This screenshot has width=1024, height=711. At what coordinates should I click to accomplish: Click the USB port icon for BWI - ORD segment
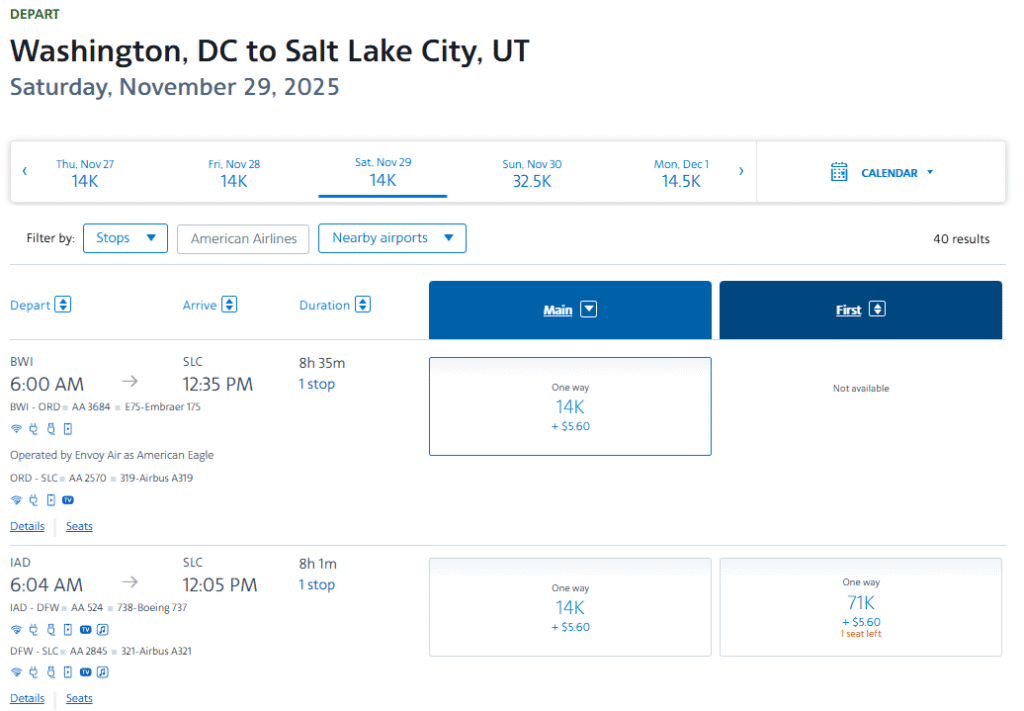[50, 429]
